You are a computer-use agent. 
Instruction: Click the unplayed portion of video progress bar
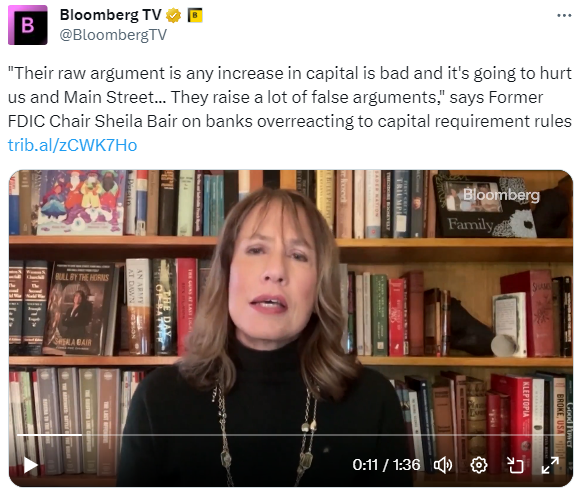pyautogui.click(x=324, y=435)
